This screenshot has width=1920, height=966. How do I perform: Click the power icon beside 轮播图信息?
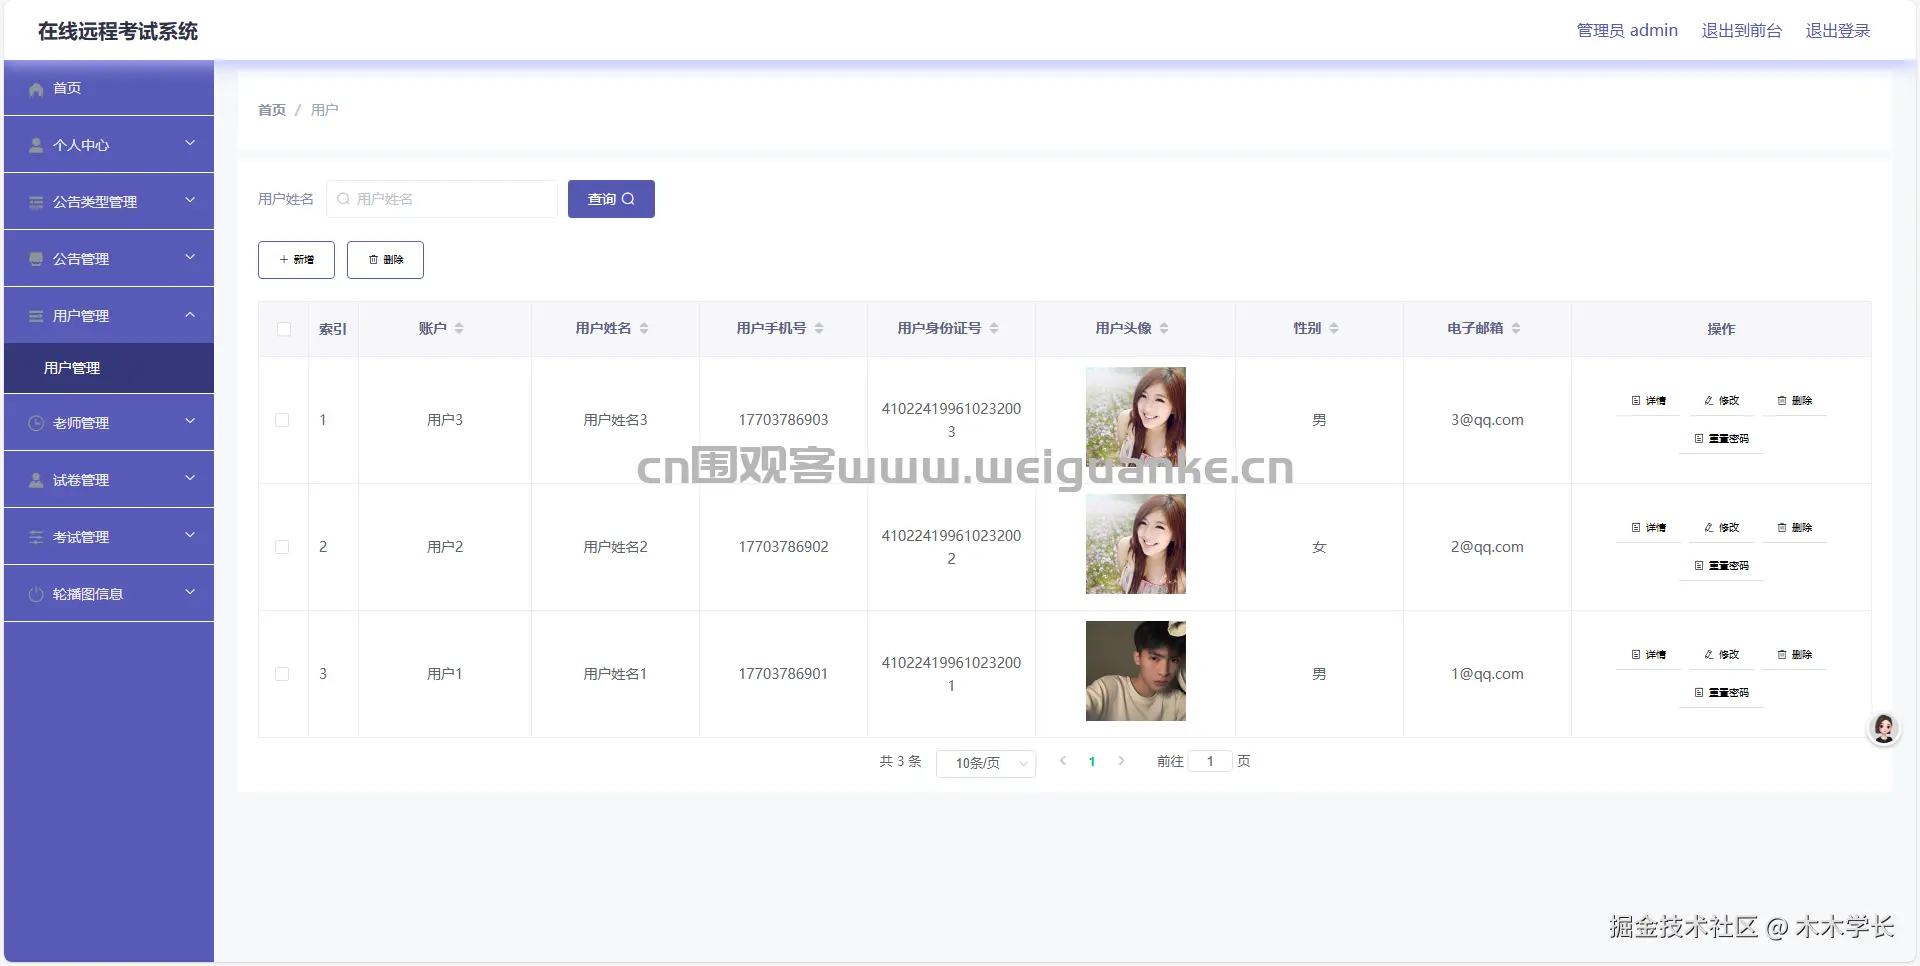[x=37, y=593]
